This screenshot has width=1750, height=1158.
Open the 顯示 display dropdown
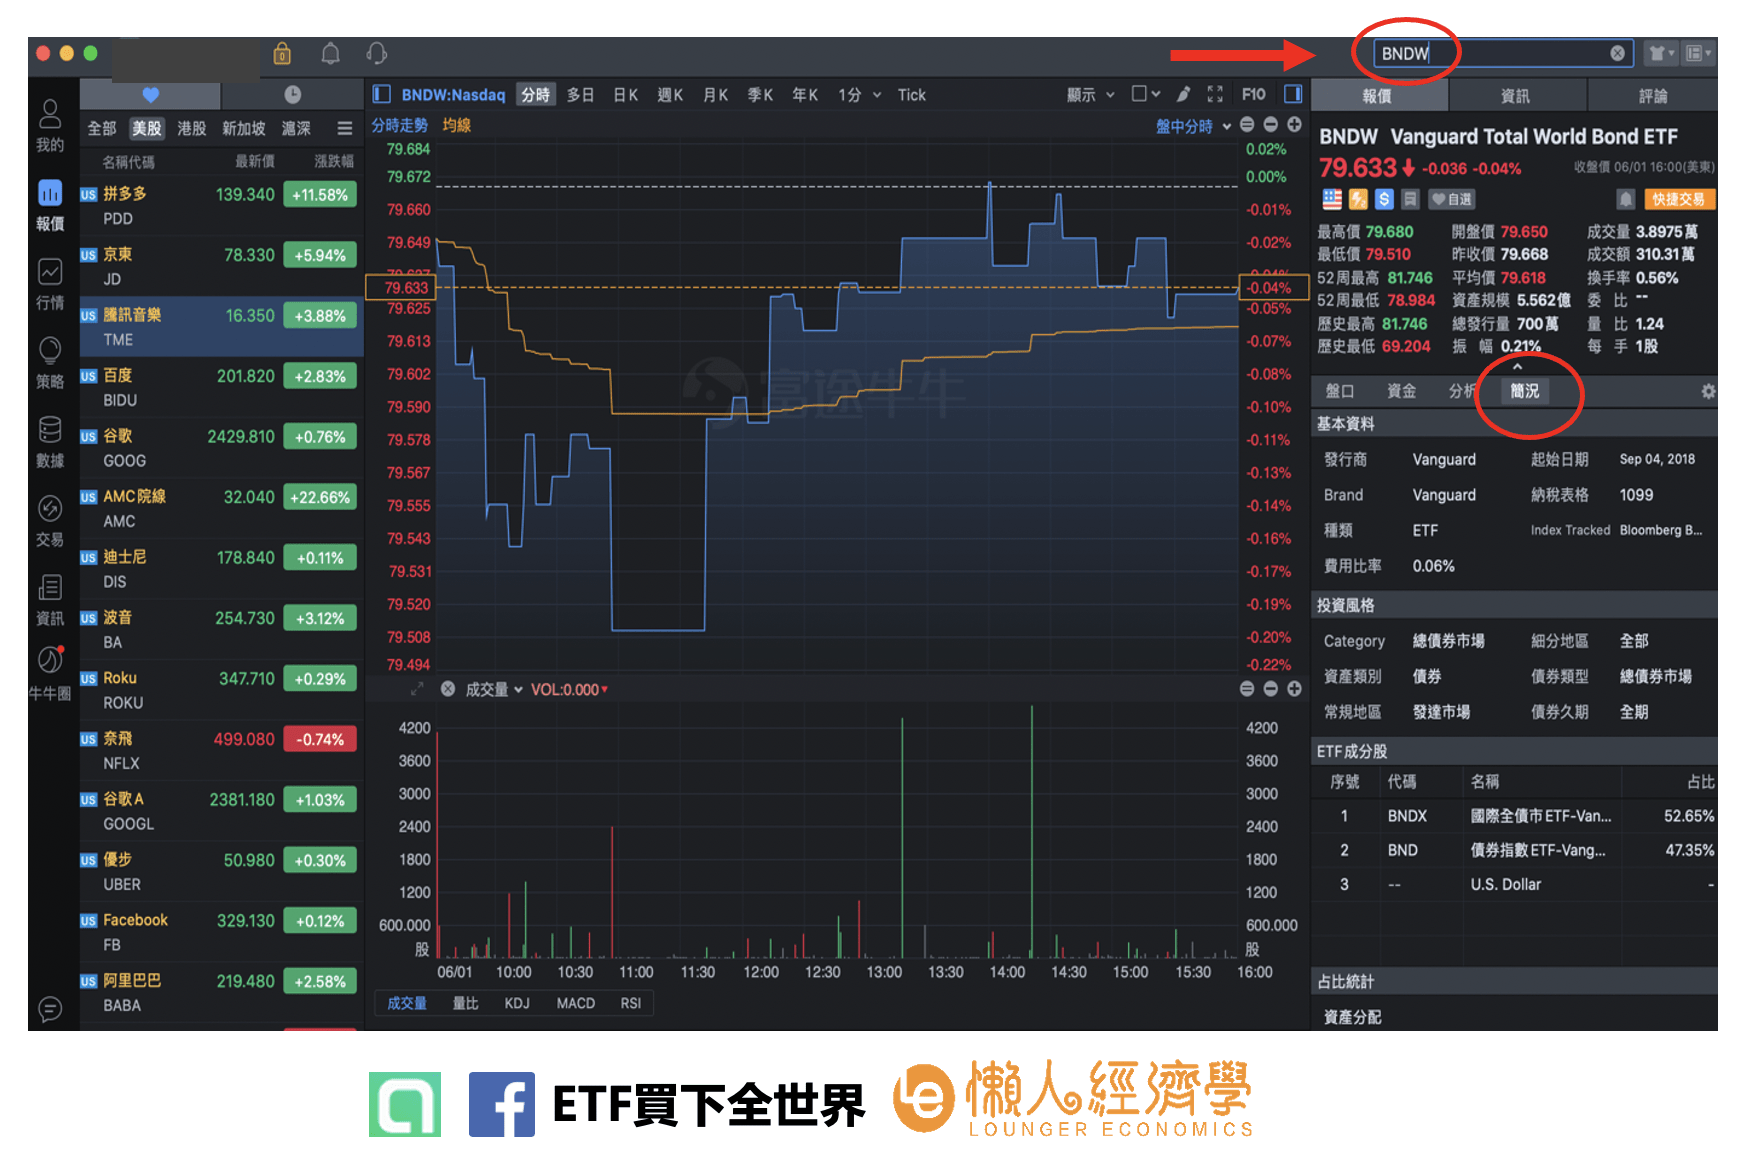(x=1090, y=94)
